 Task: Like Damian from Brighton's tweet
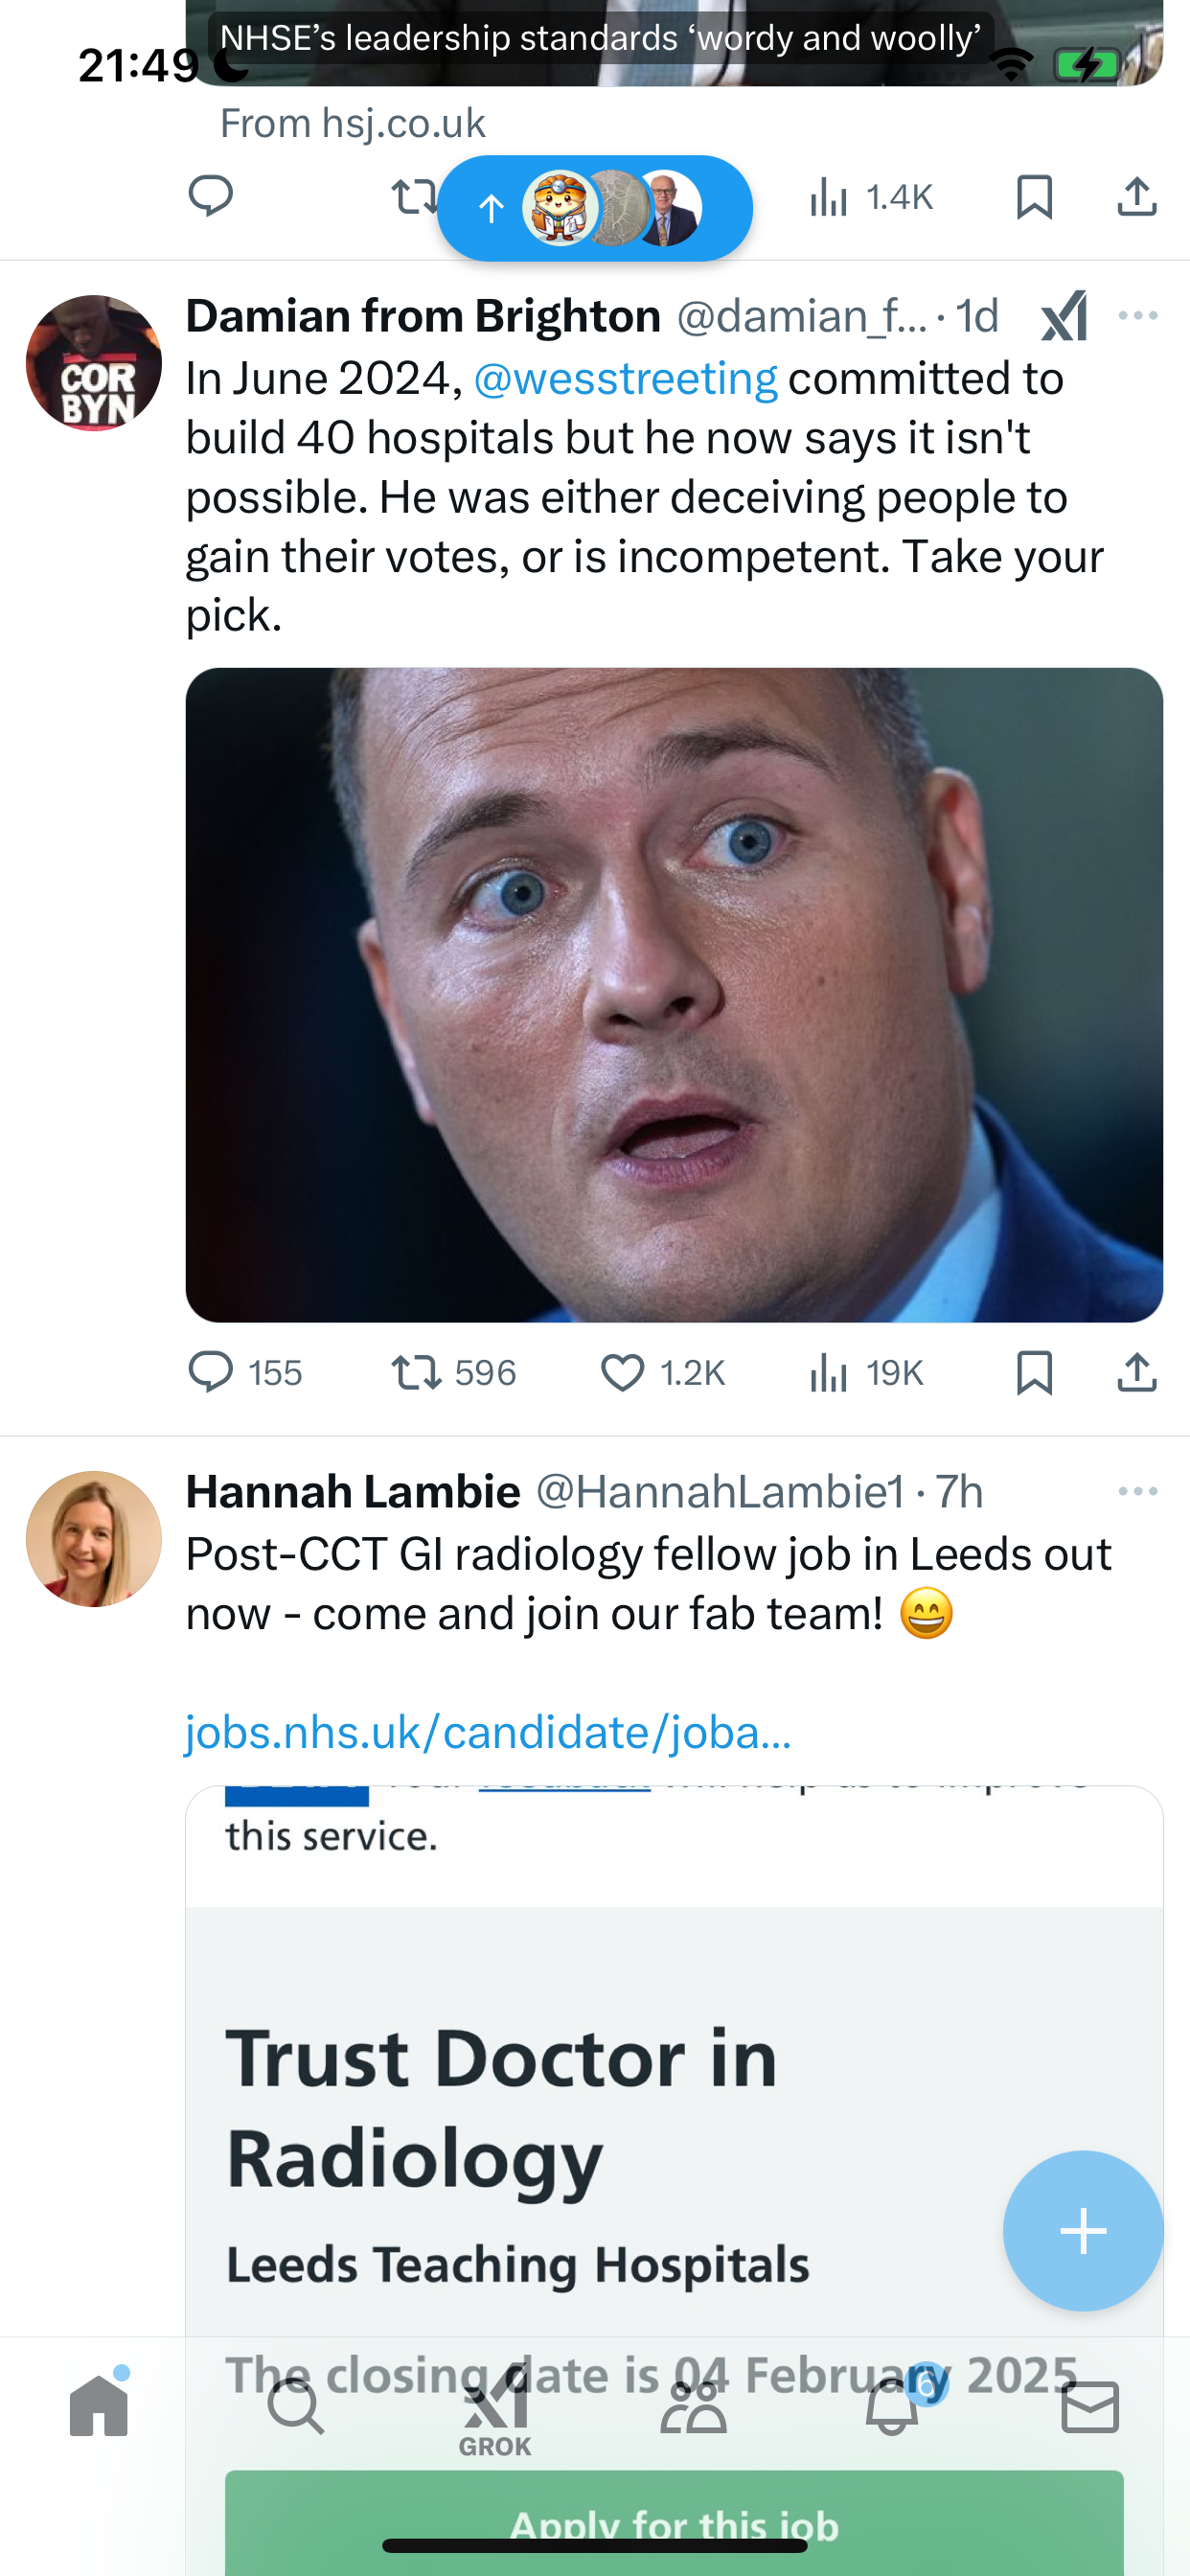[662, 1372]
